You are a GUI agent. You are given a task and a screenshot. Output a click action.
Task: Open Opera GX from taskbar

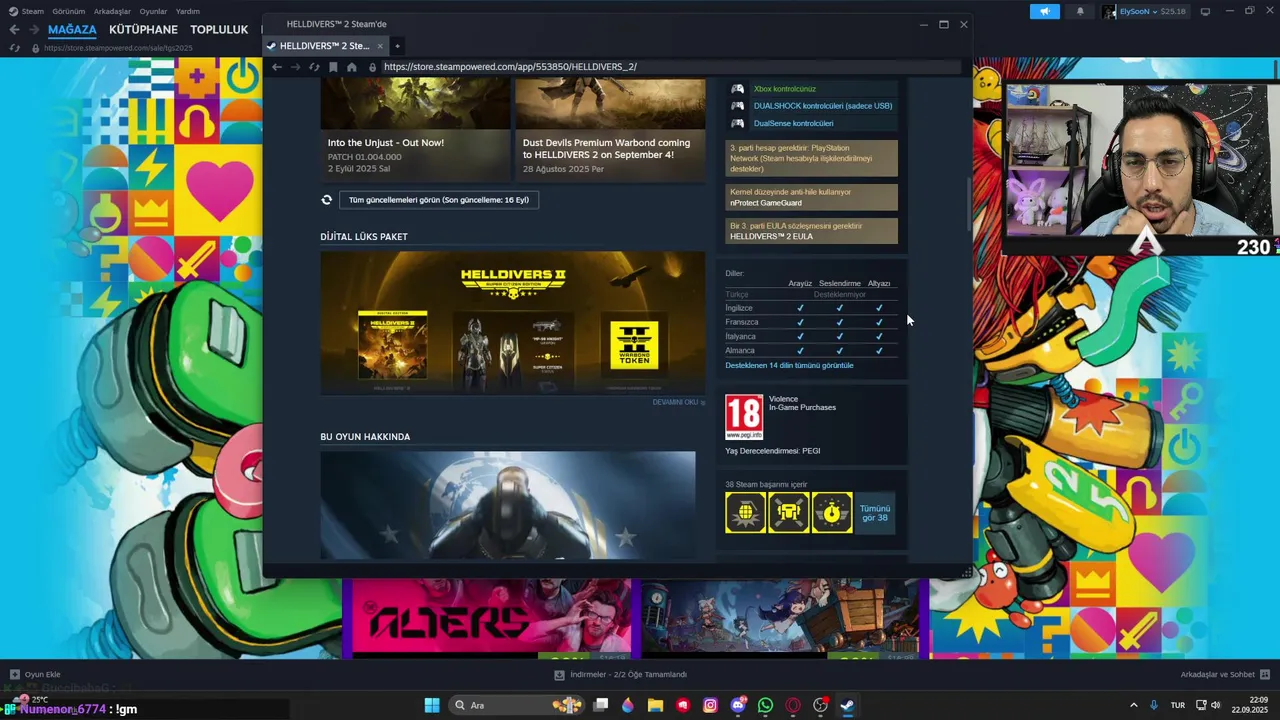point(793,705)
